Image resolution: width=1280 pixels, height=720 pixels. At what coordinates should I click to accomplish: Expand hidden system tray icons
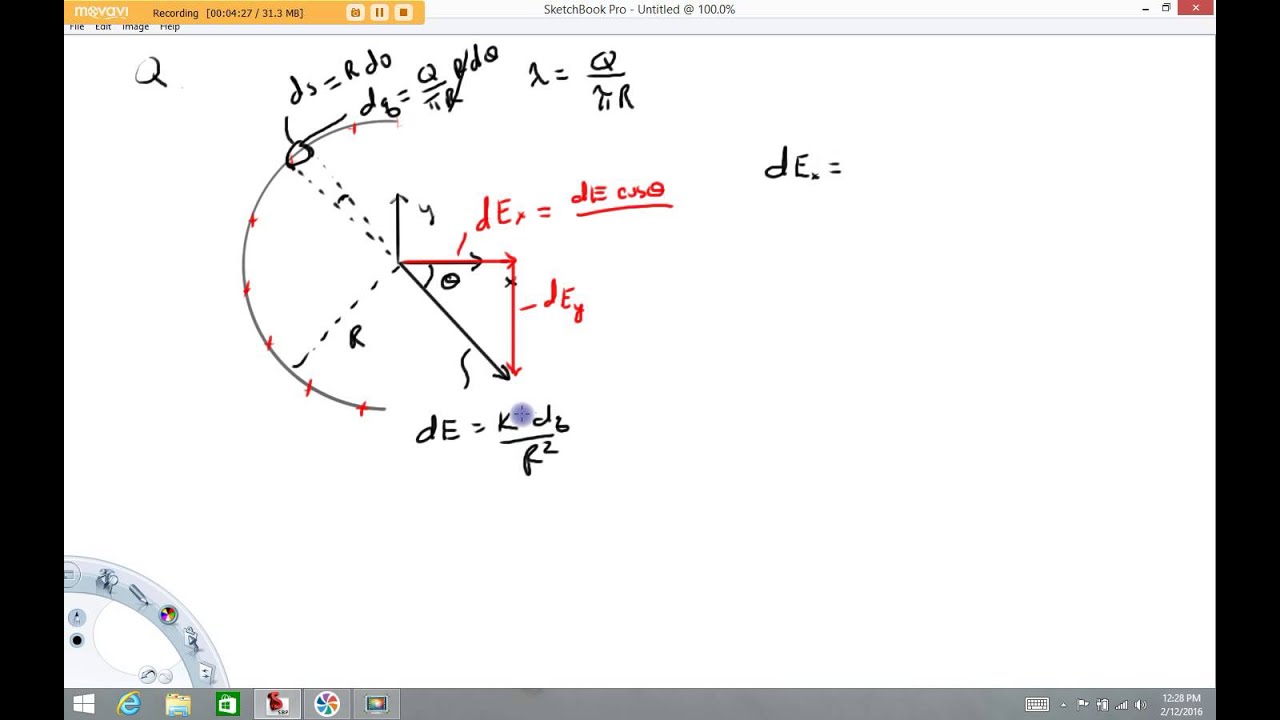(x=1063, y=705)
